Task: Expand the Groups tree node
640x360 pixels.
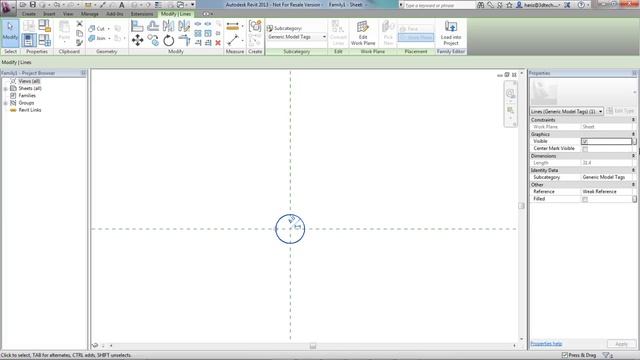Action: tap(5, 103)
